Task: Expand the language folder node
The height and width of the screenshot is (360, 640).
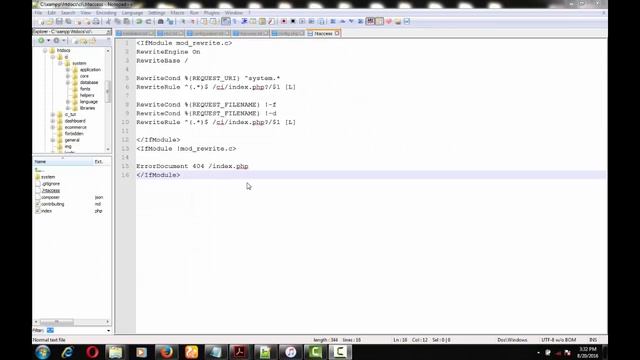Action: pos(68,102)
